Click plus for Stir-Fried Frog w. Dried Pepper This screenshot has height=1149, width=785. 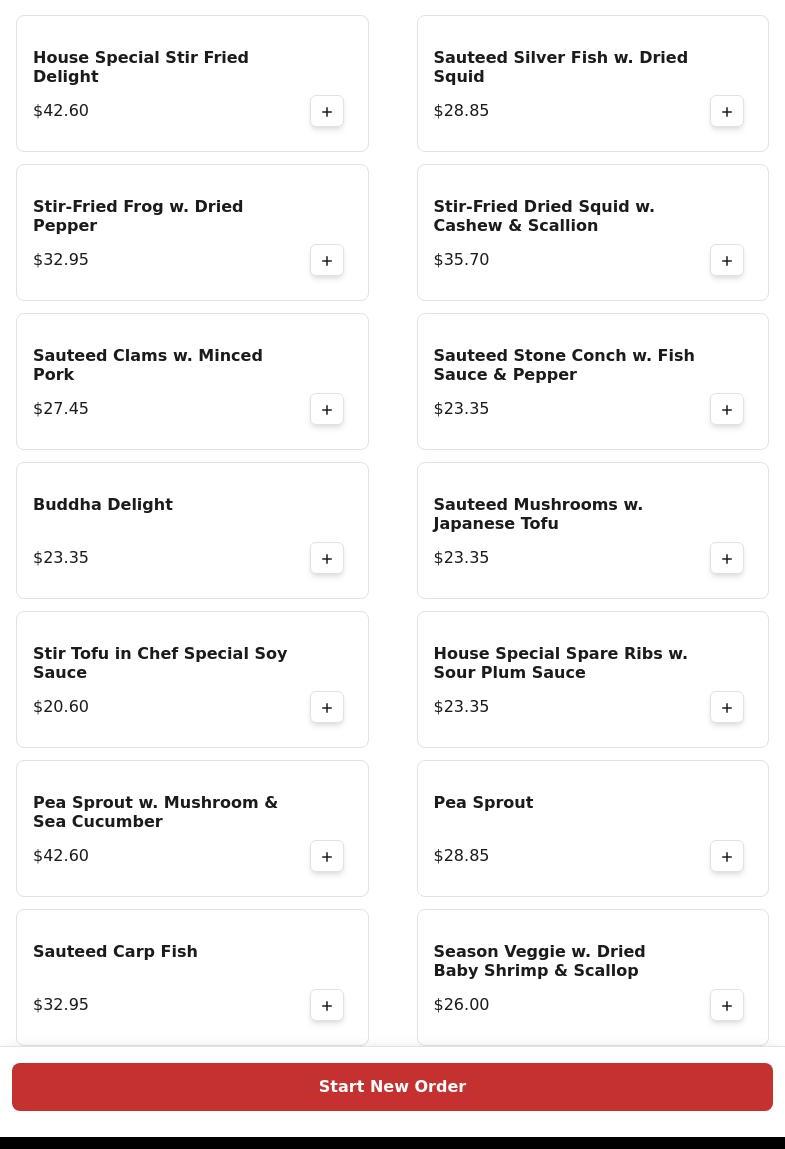(x=327, y=260)
